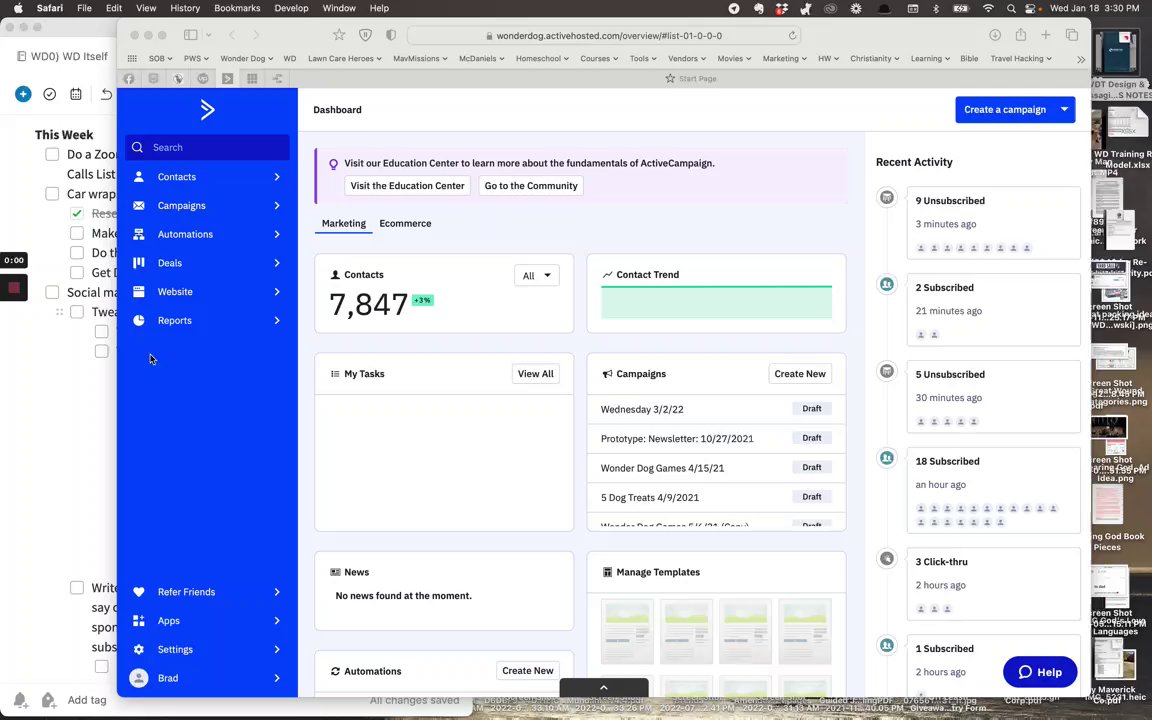
Task: Click the ActiveCampaign logo icon in sidebar
Action: tap(207, 109)
